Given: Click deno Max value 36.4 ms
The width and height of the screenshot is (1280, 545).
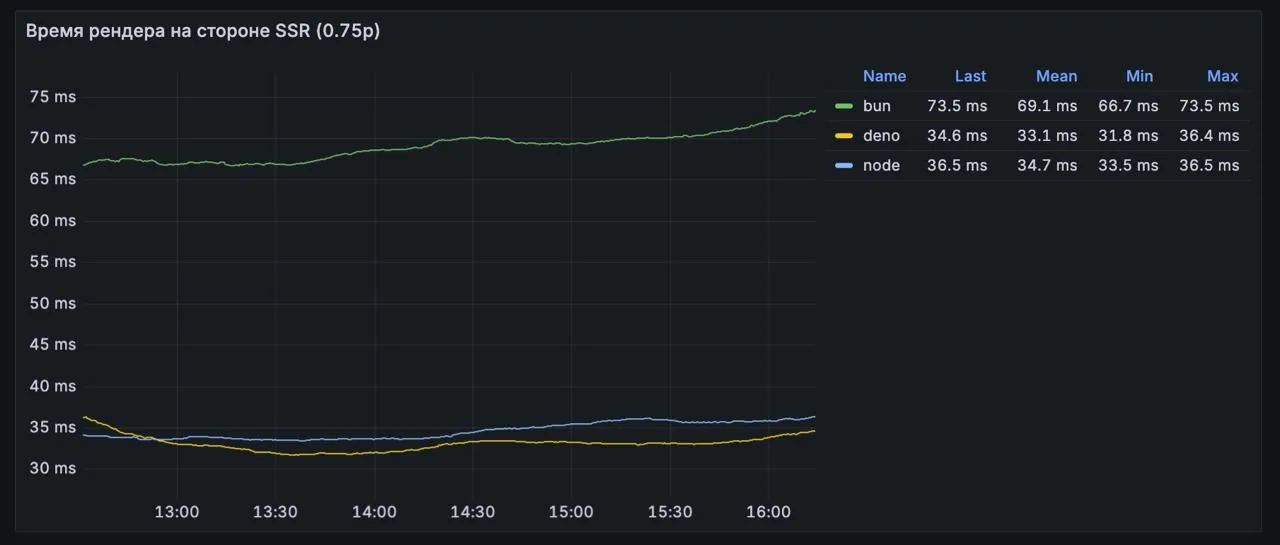Looking at the screenshot, I should [1208, 136].
